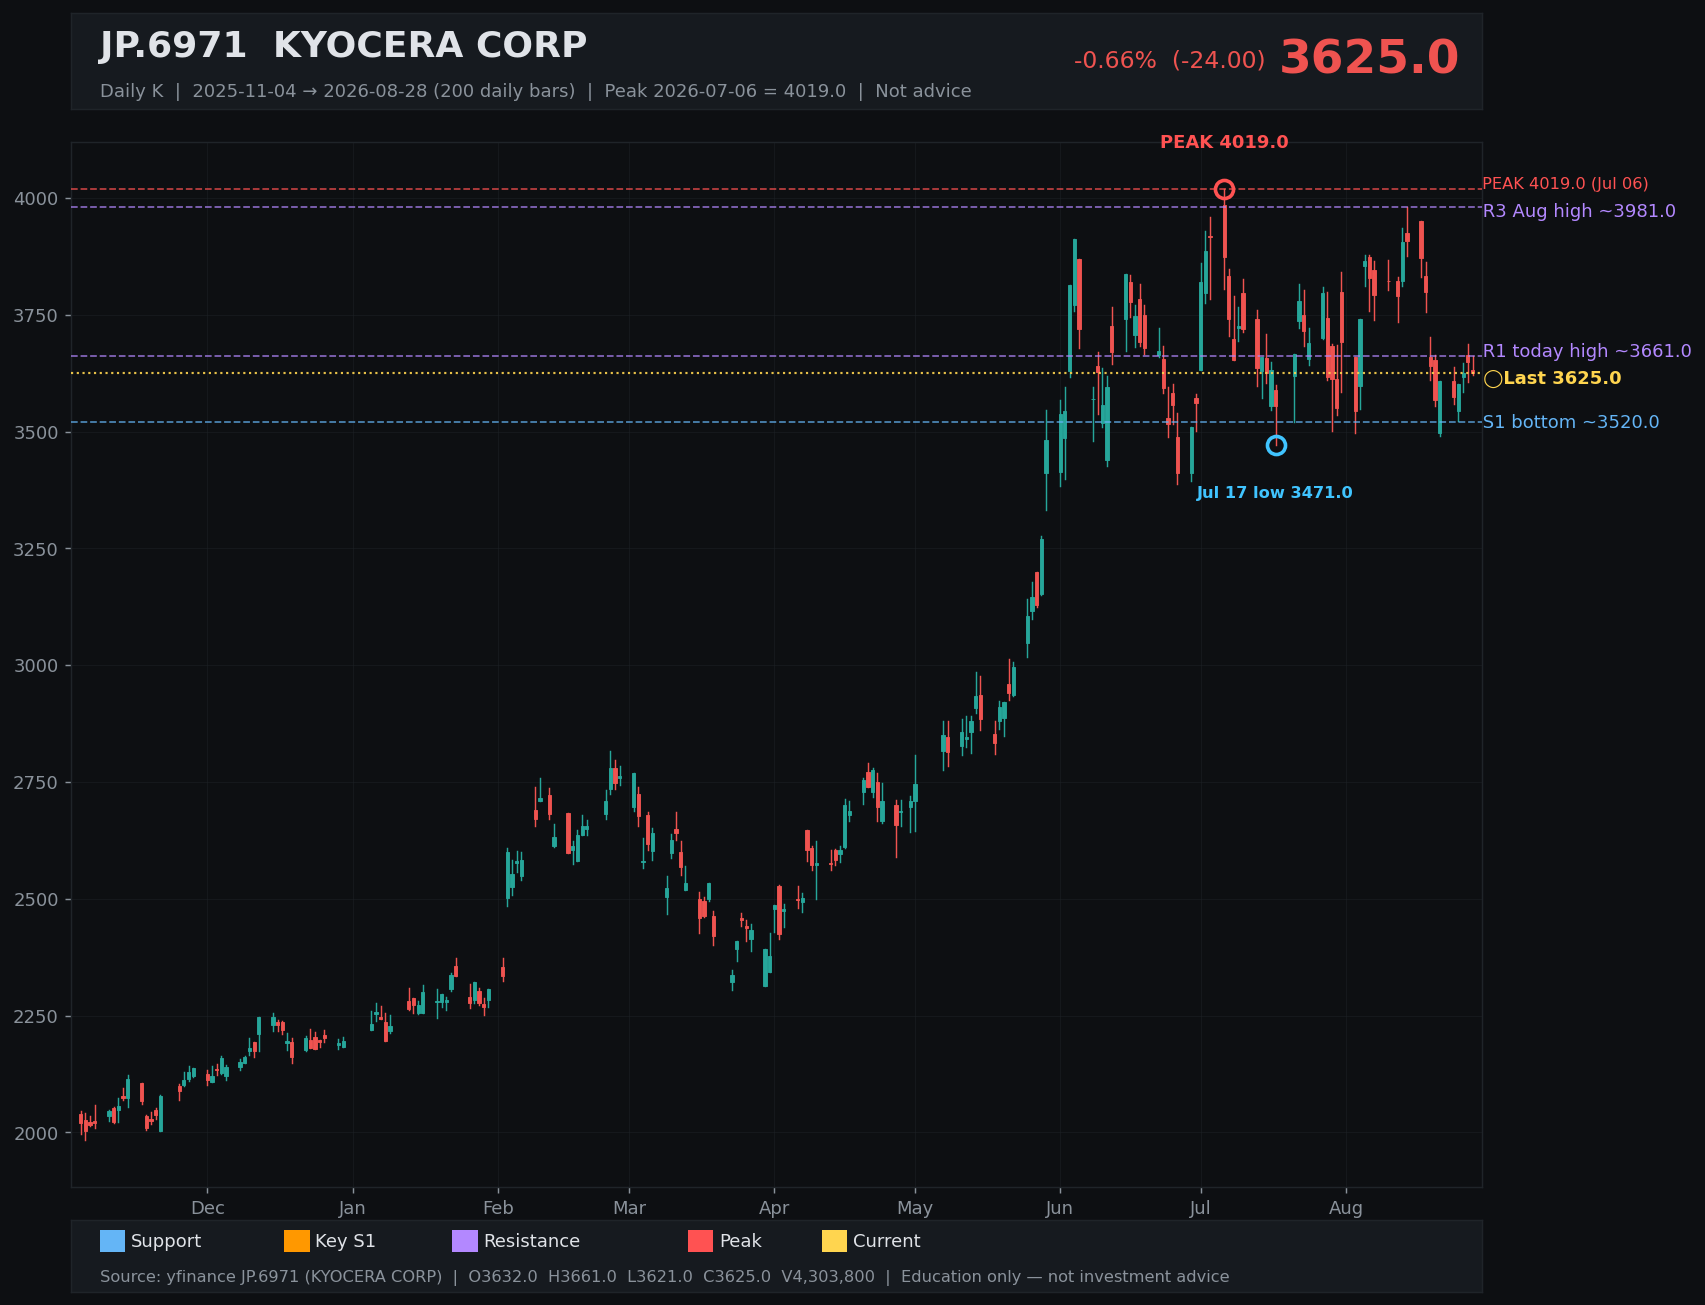Click the 'Daily K' date range subtitle
Image resolution: width=1705 pixels, height=1305 pixels.
[x=535, y=91]
